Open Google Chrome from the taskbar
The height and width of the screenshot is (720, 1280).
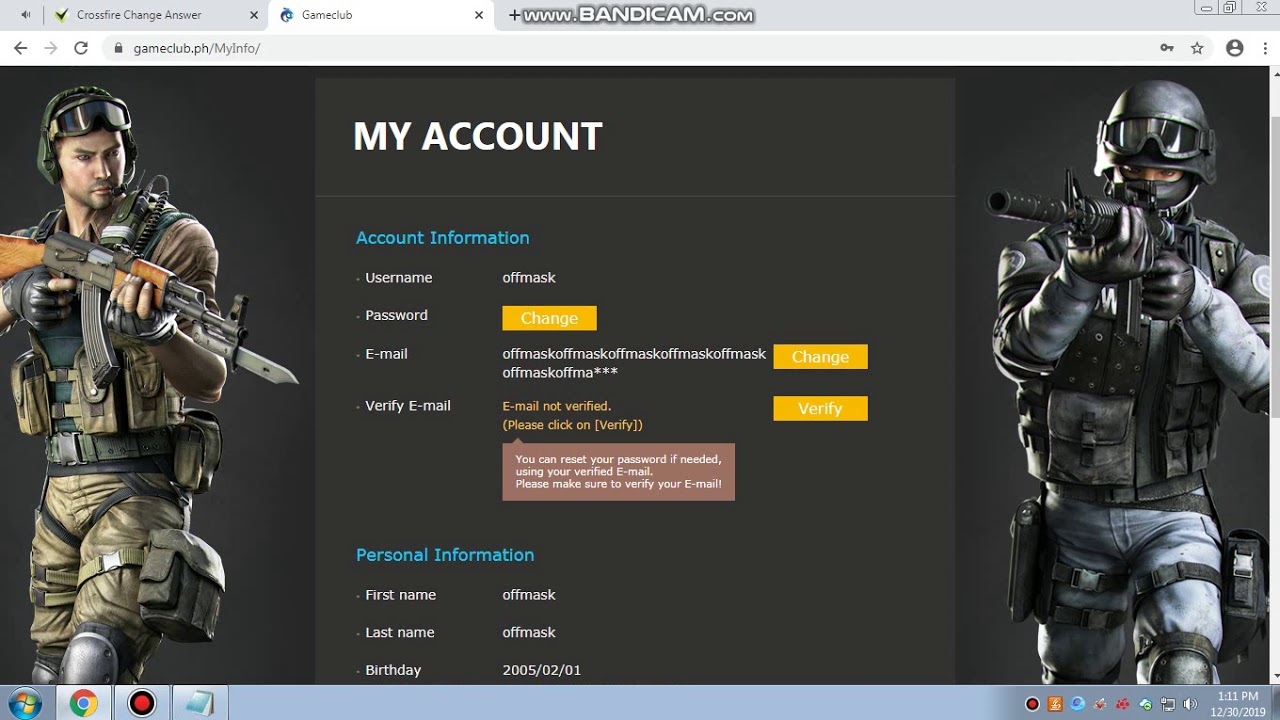point(84,703)
